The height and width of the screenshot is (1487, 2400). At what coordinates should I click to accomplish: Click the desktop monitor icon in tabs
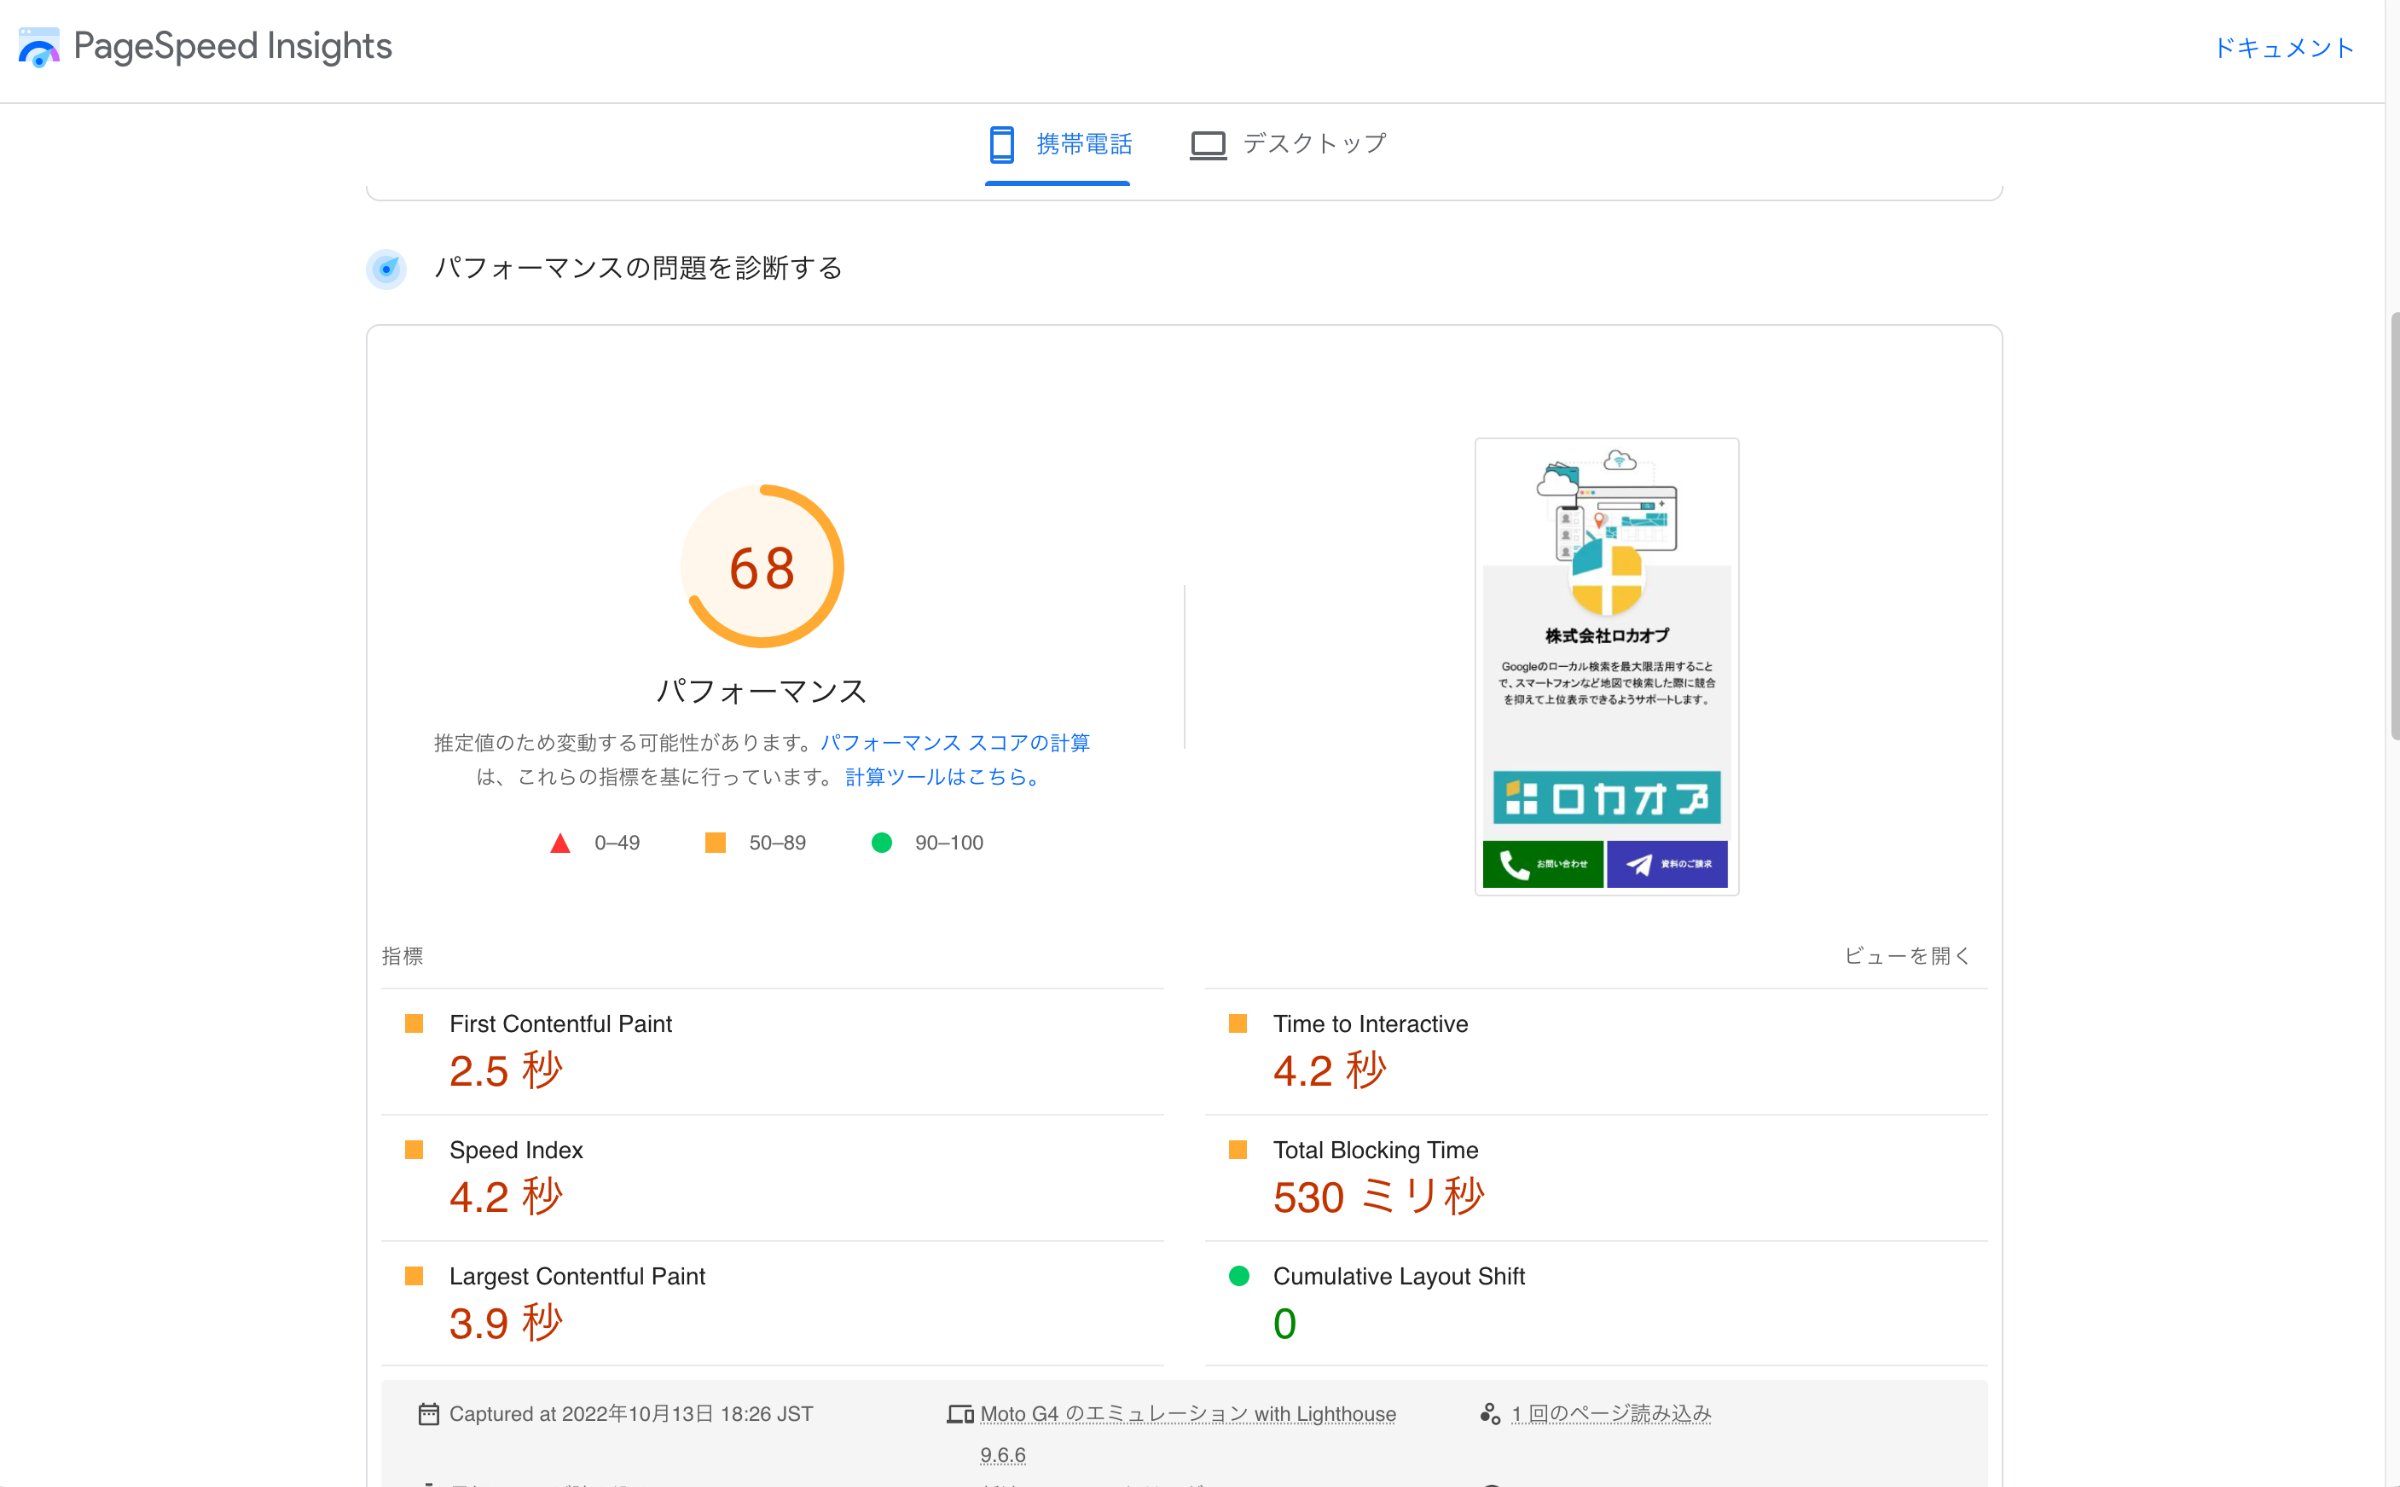[x=1207, y=145]
